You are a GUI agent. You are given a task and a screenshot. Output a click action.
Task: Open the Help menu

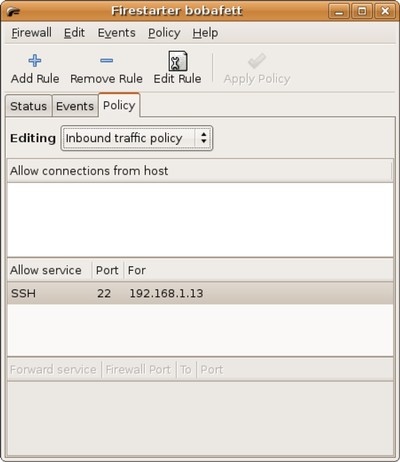point(205,33)
